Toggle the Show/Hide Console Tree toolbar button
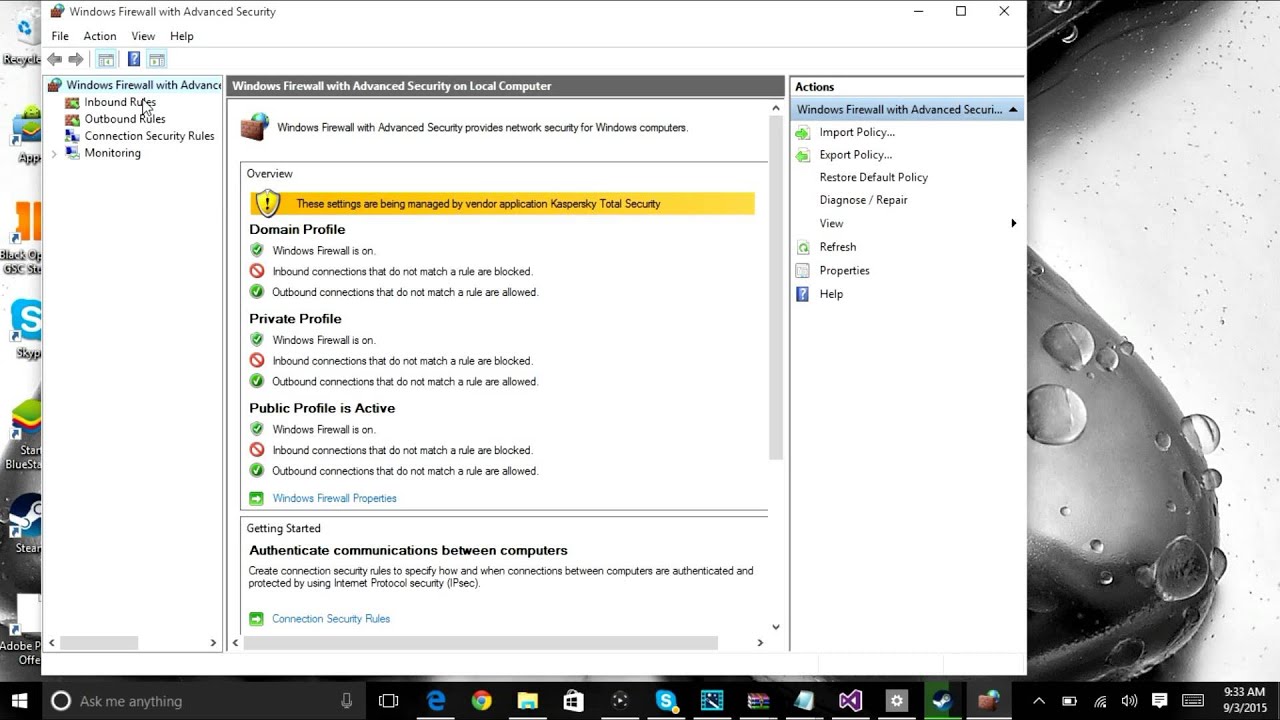The width and height of the screenshot is (1280, 720). pyautogui.click(x=106, y=59)
